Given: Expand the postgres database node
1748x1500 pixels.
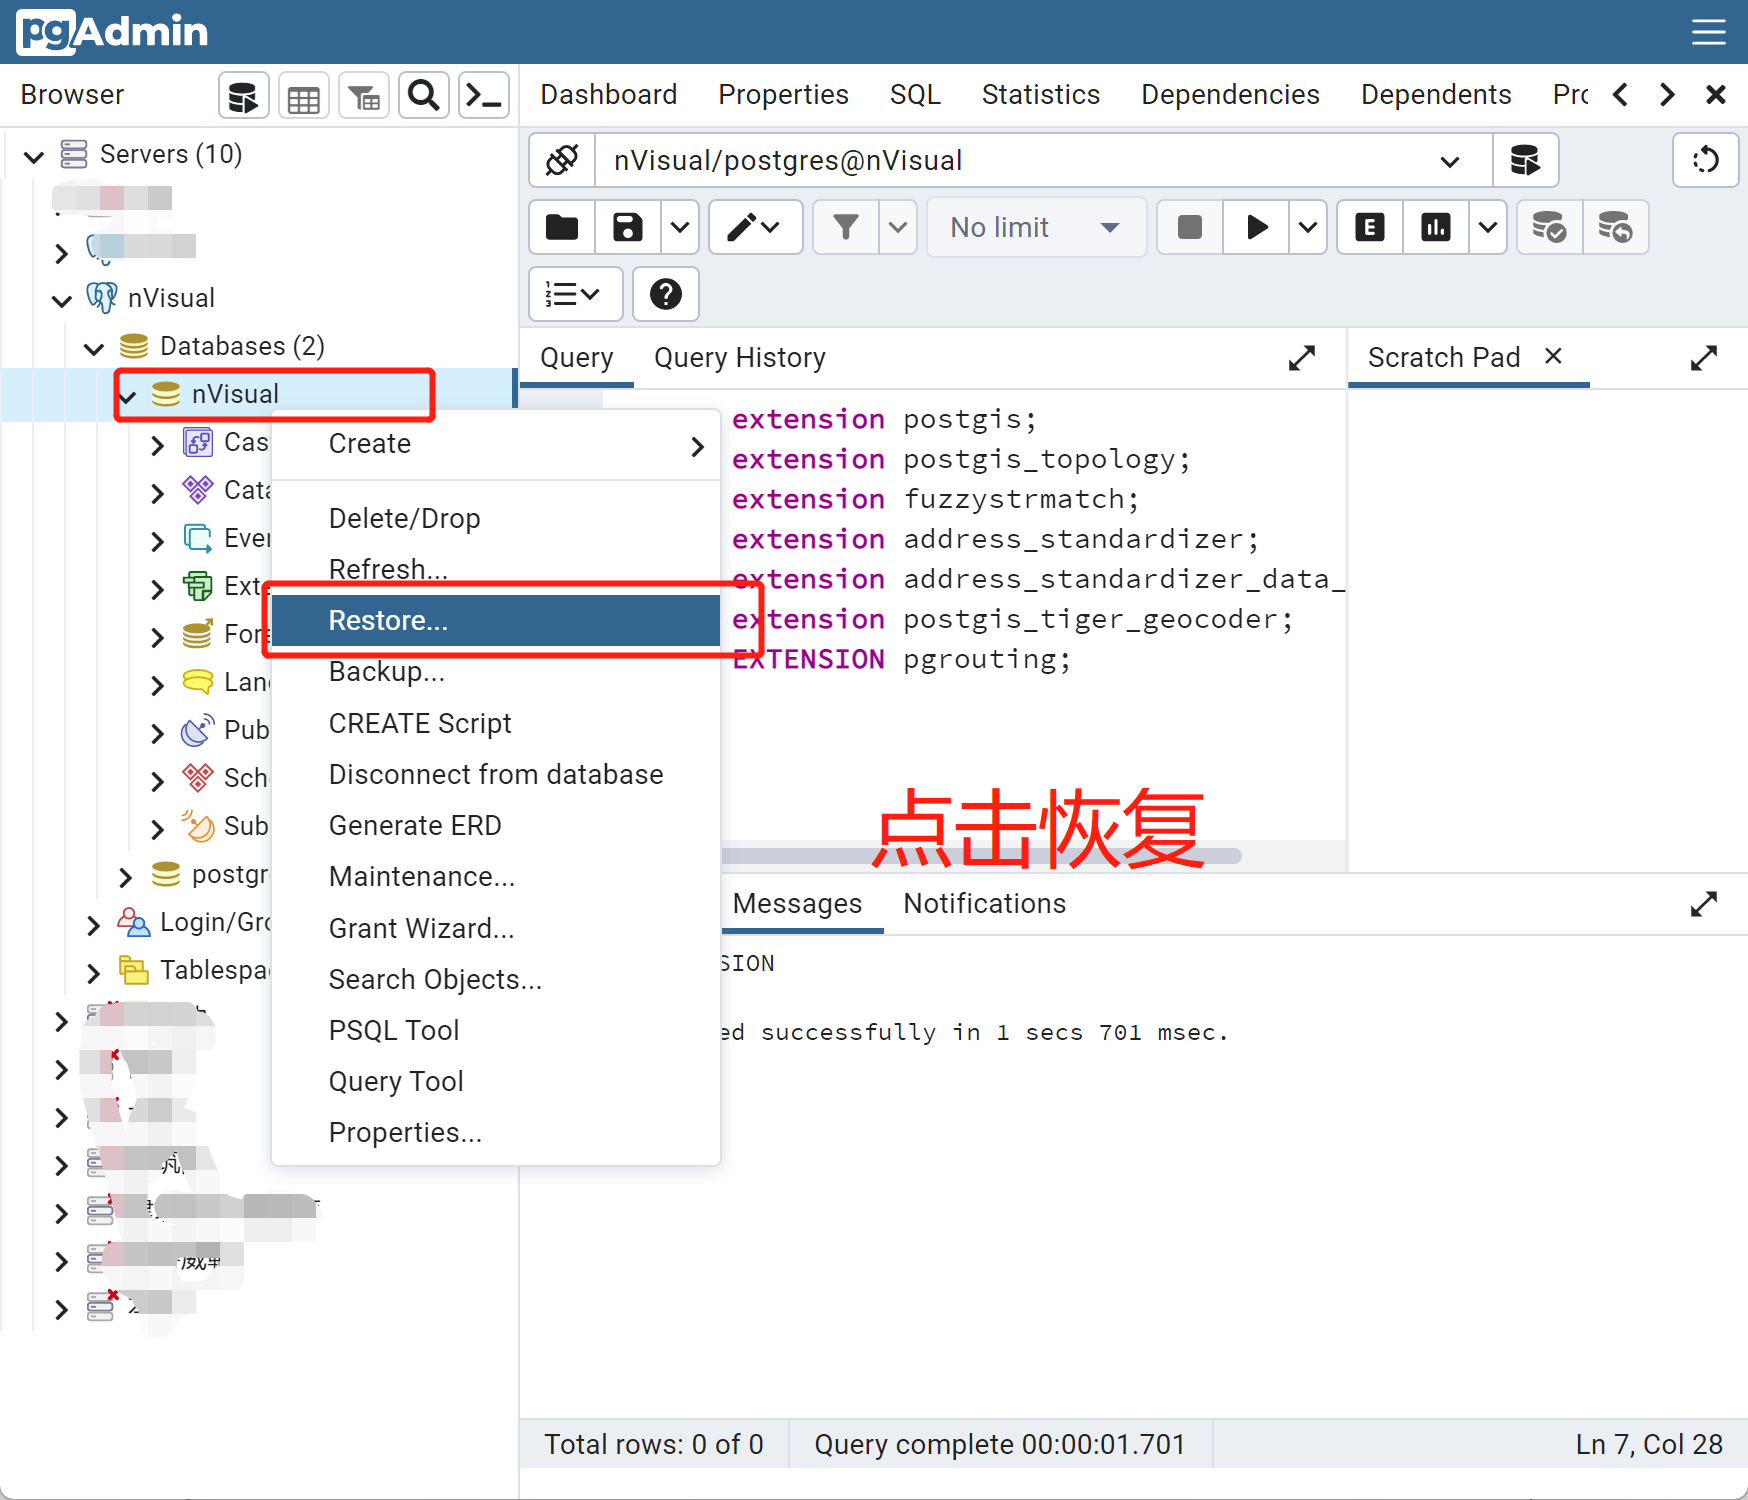Looking at the screenshot, I should pyautogui.click(x=125, y=877).
